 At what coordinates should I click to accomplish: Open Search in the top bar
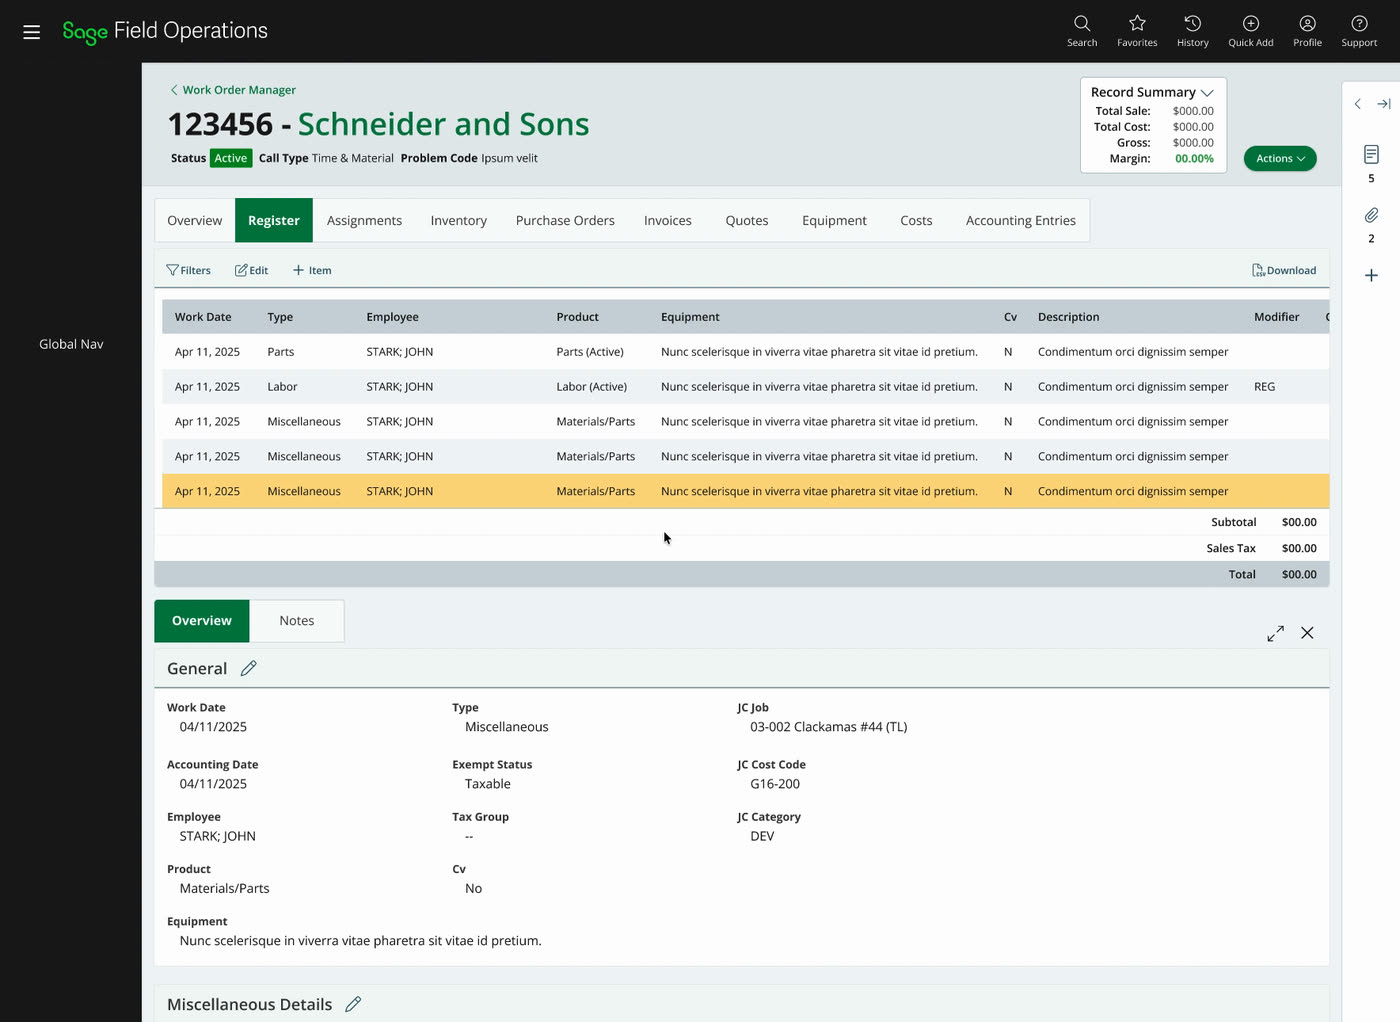pyautogui.click(x=1082, y=31)
